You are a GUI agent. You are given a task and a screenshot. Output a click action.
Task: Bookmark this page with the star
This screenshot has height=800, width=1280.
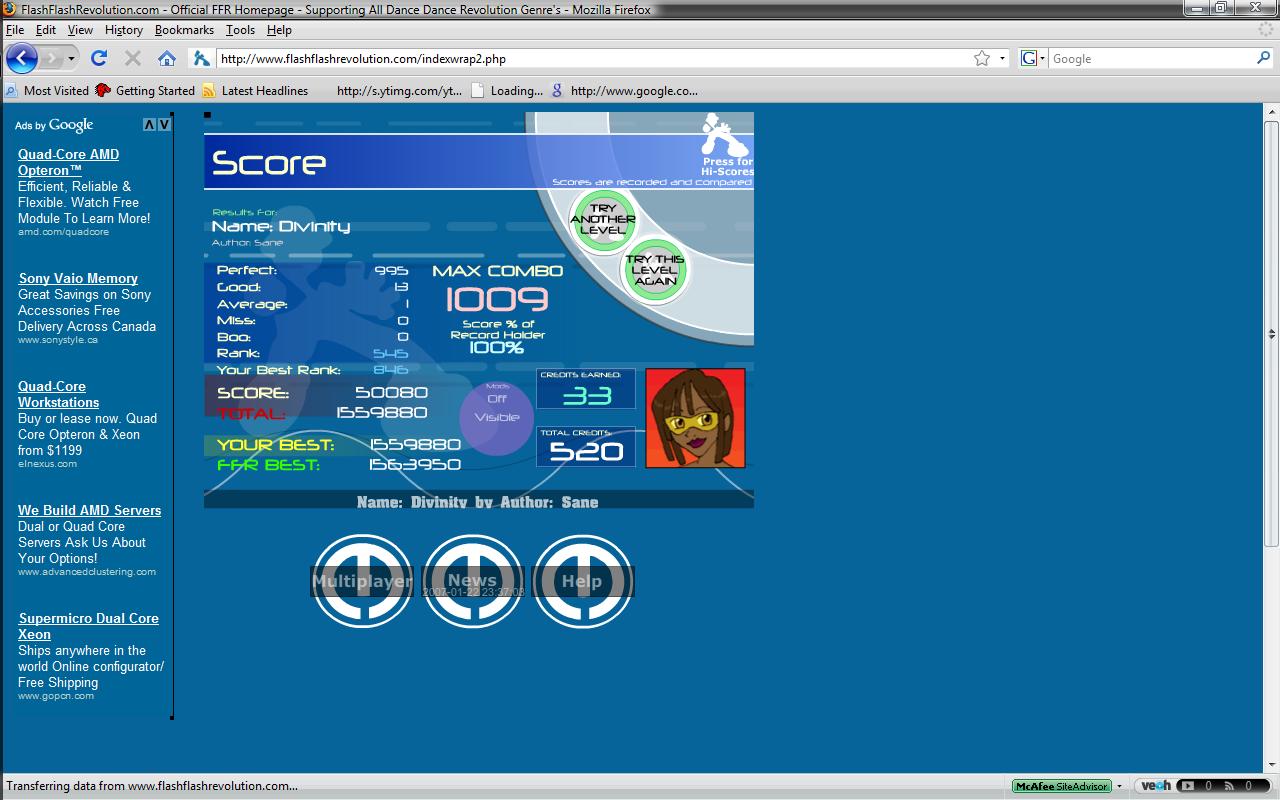[982, 58]
